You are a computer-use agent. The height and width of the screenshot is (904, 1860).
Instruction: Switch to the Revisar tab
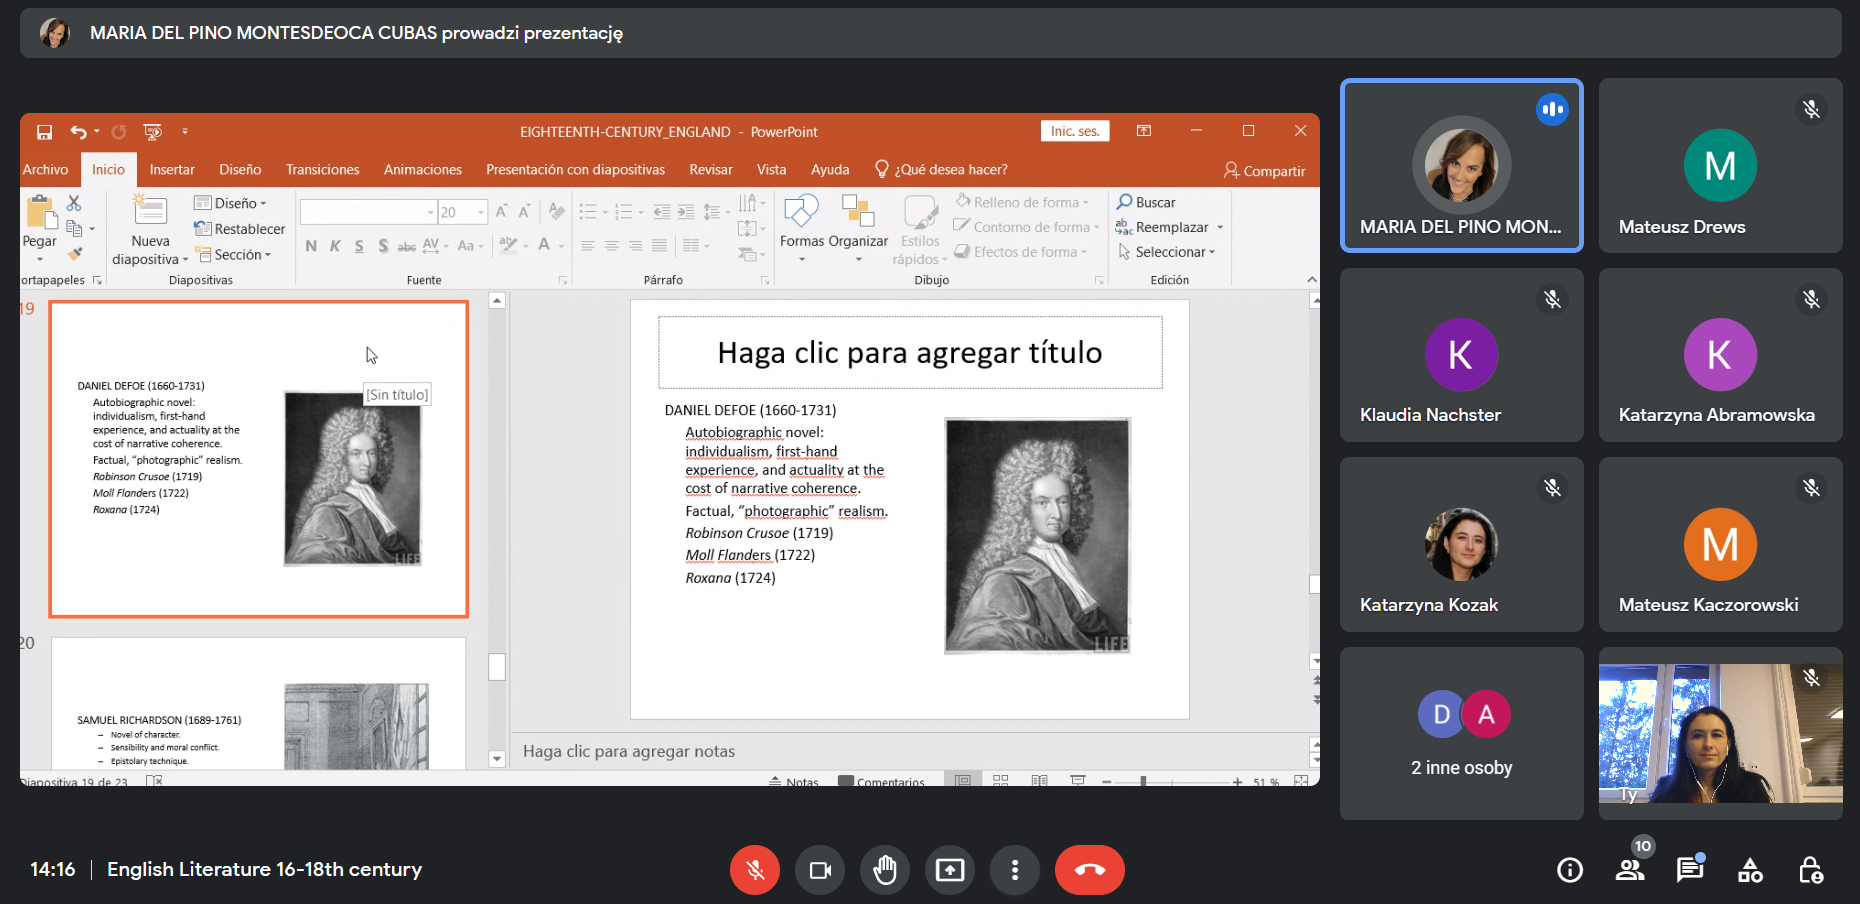711,170
